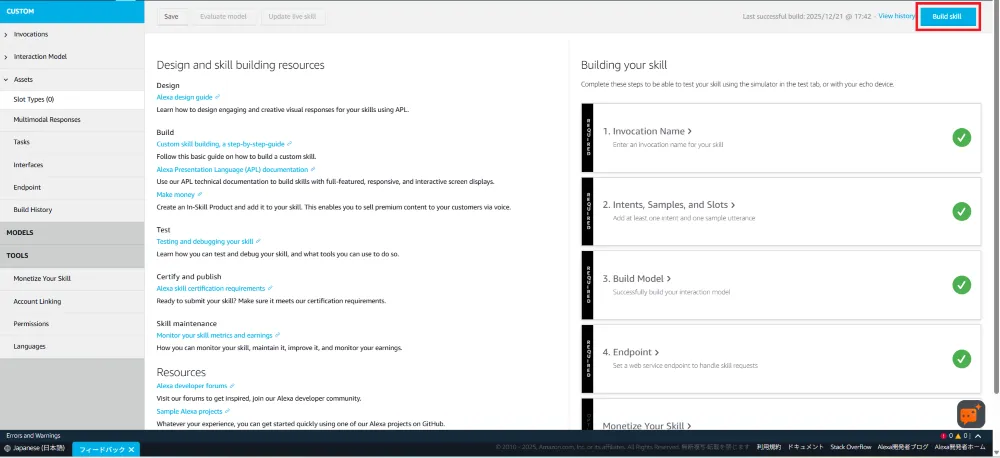
Task: Click green checkmark for Intents, Samples, and Slots
Action: [961, 211]
